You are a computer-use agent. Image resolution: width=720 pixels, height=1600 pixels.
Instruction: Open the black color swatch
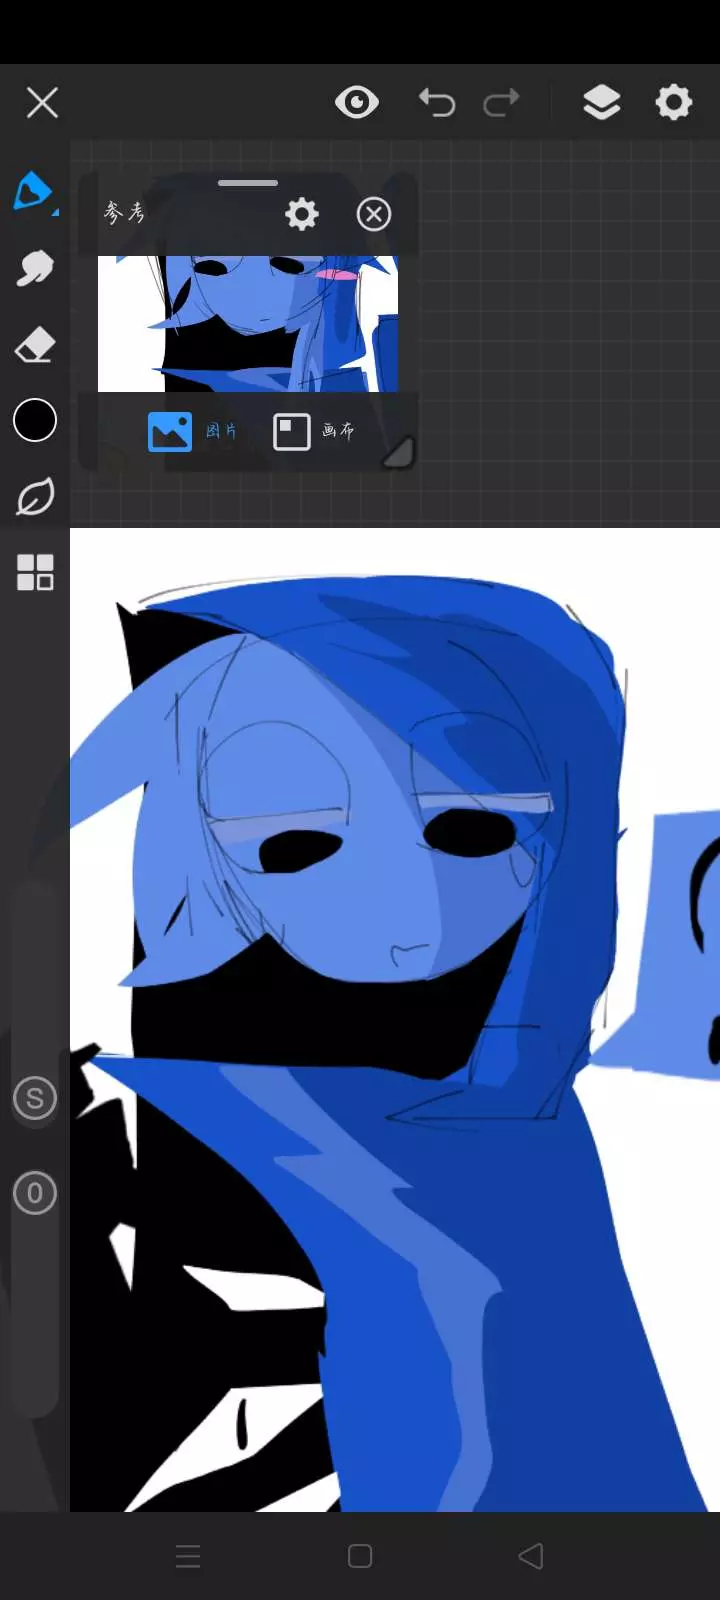35,420
